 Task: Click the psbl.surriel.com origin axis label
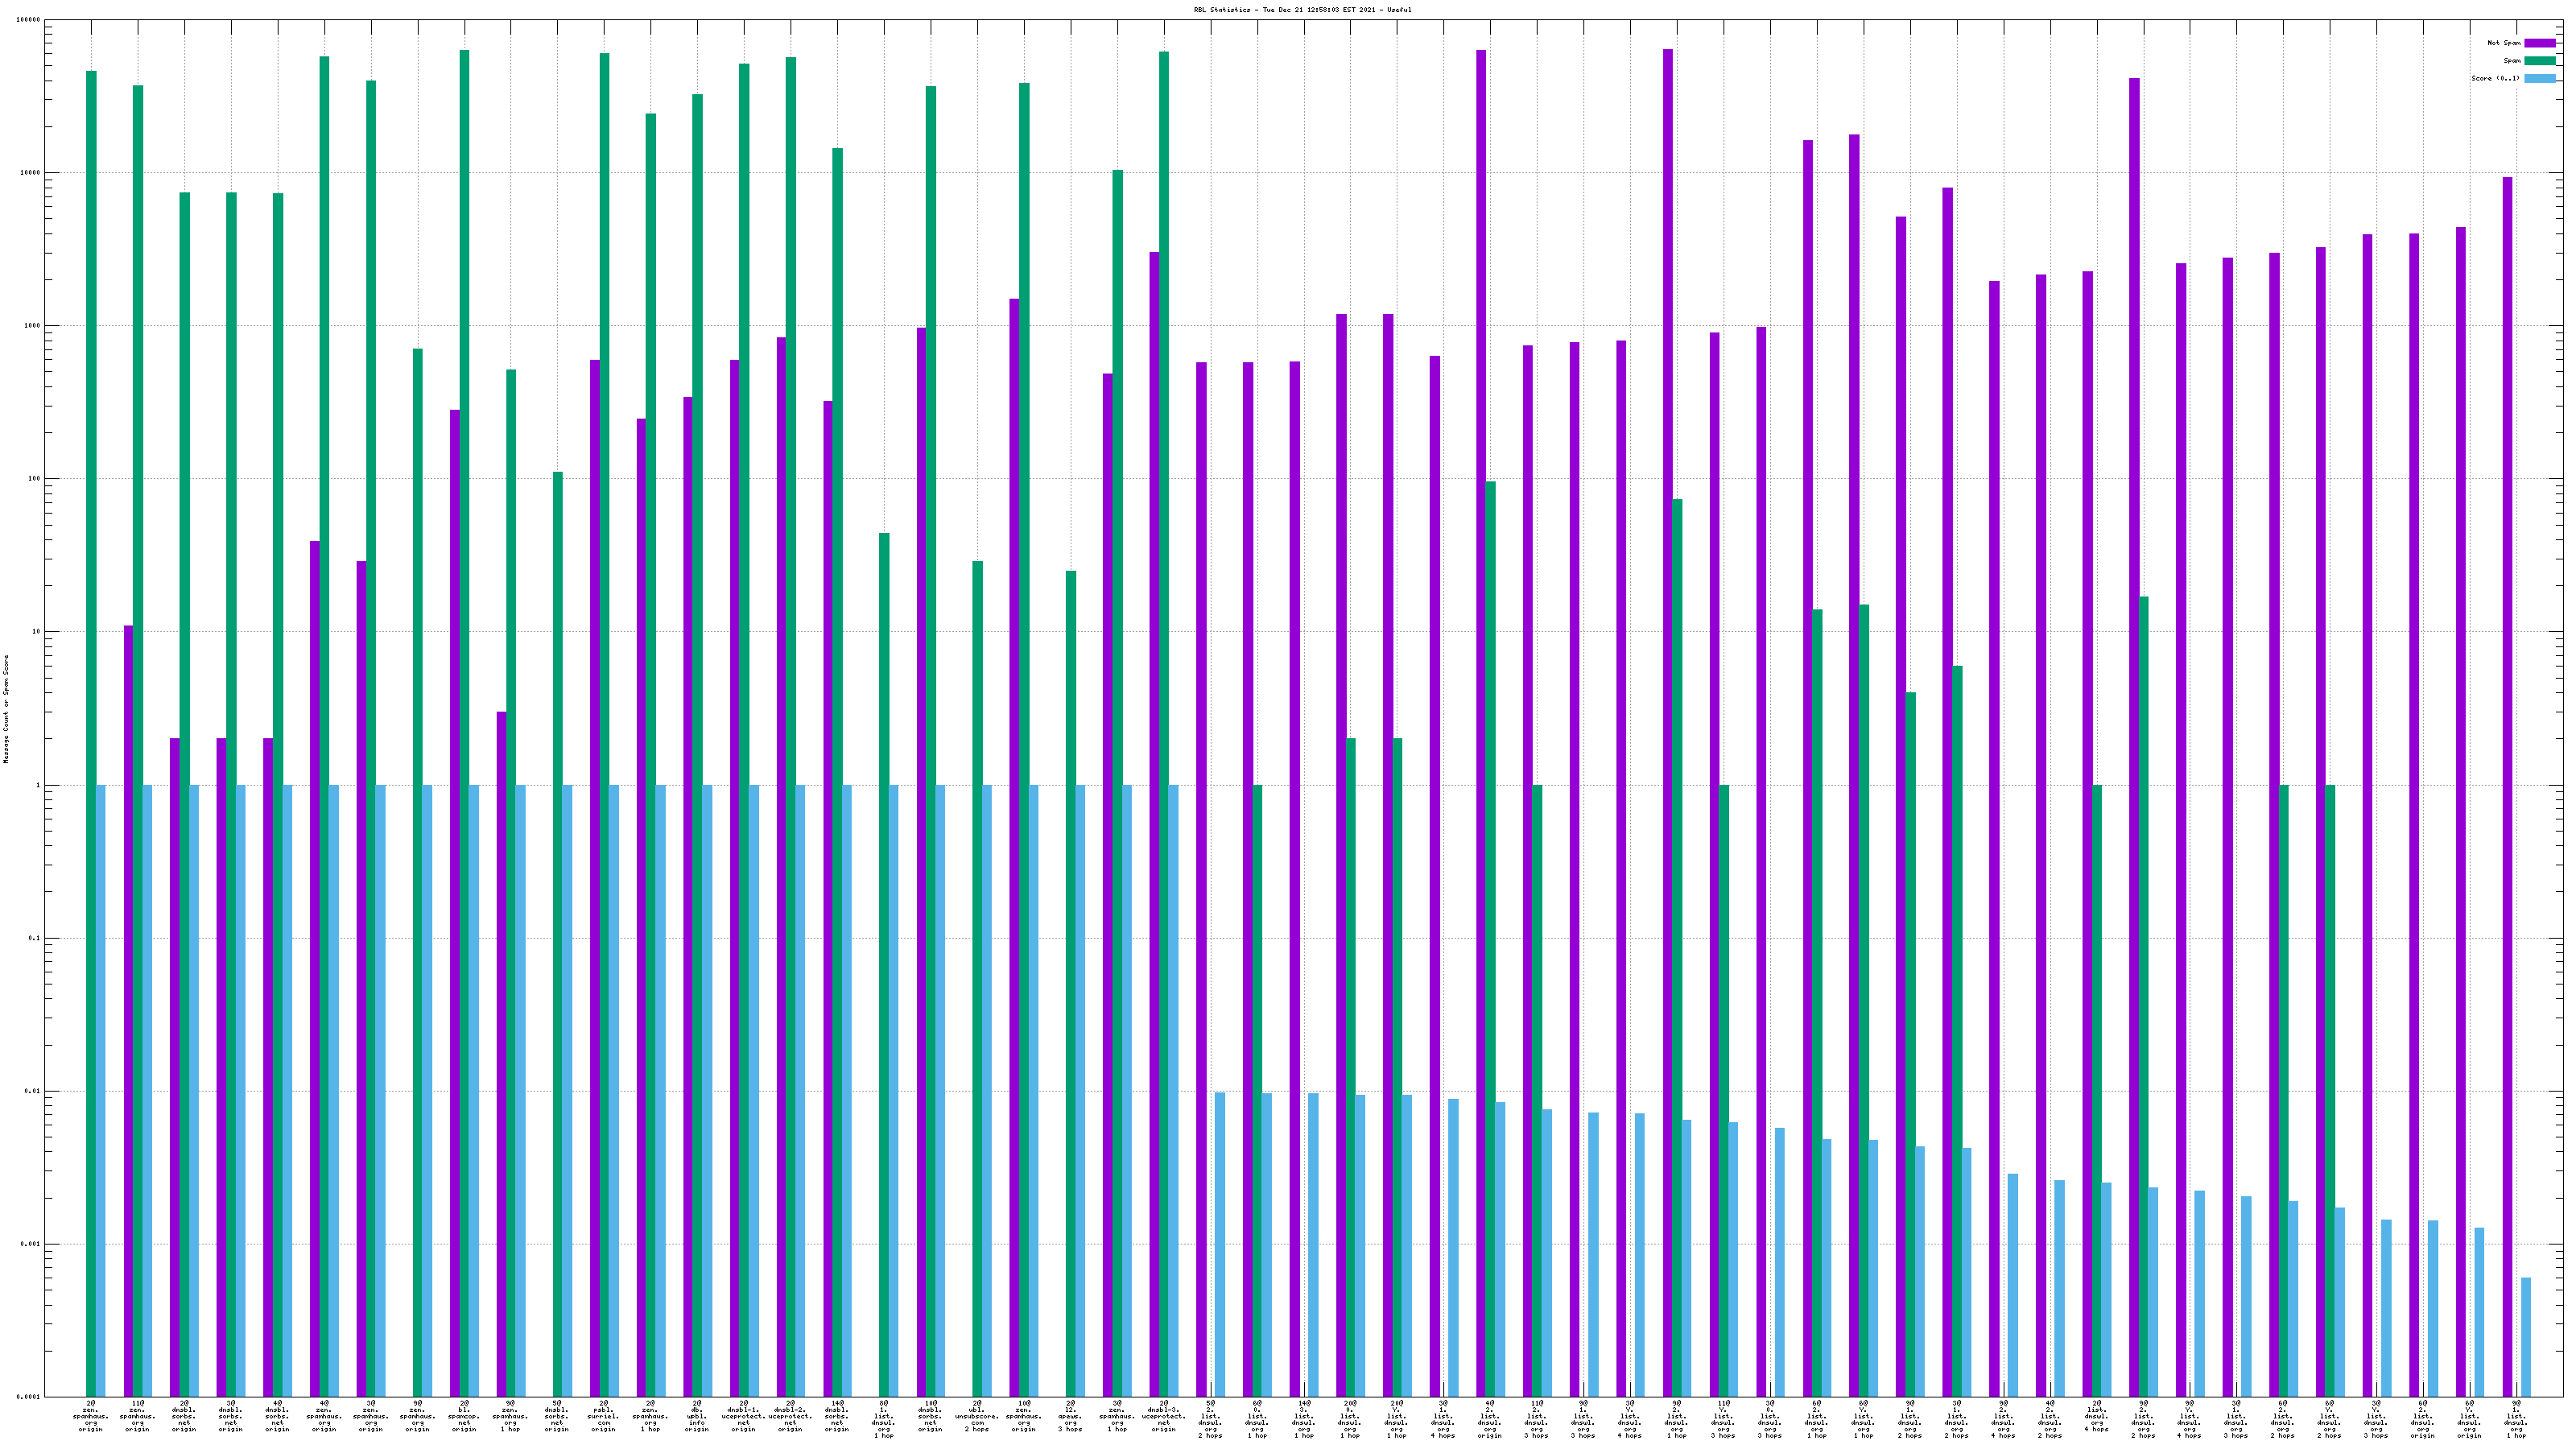pyautogui.click(x=604, y=1416)
